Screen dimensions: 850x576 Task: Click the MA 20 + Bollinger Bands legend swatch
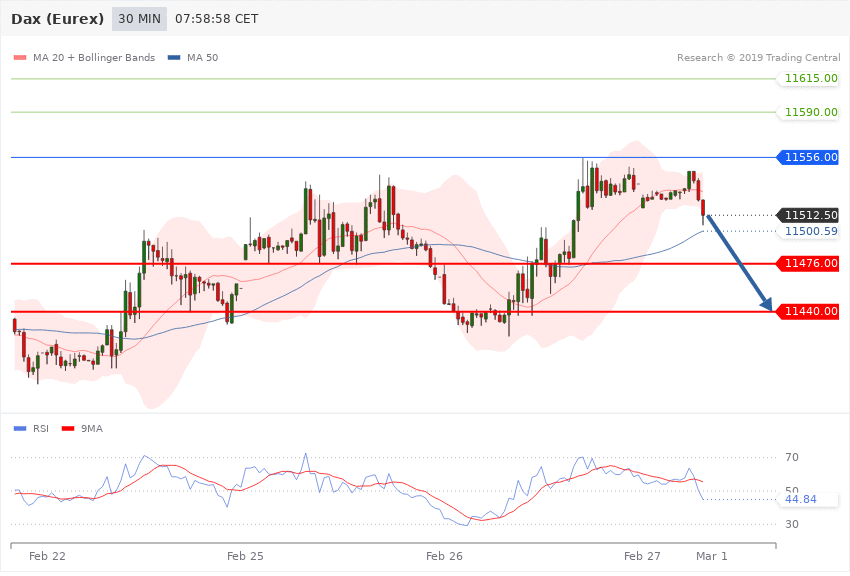click(x=20, y=57)
